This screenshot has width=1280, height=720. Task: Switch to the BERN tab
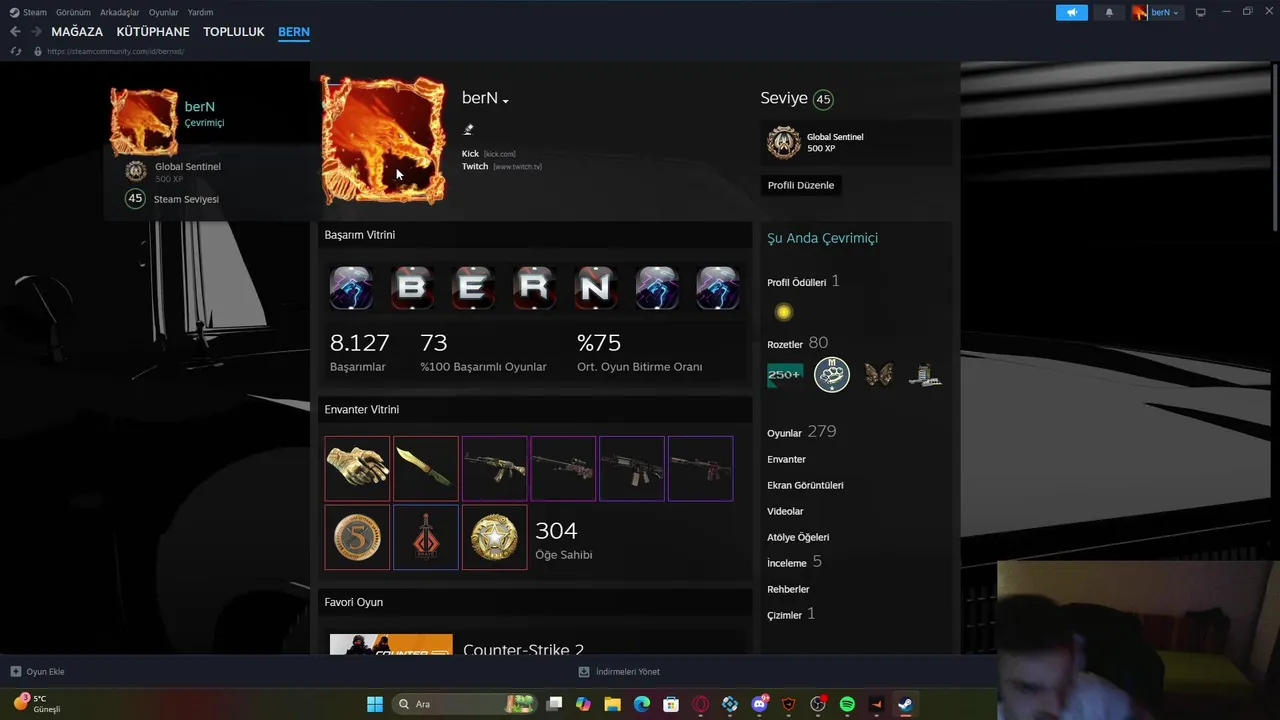(294, 32)
